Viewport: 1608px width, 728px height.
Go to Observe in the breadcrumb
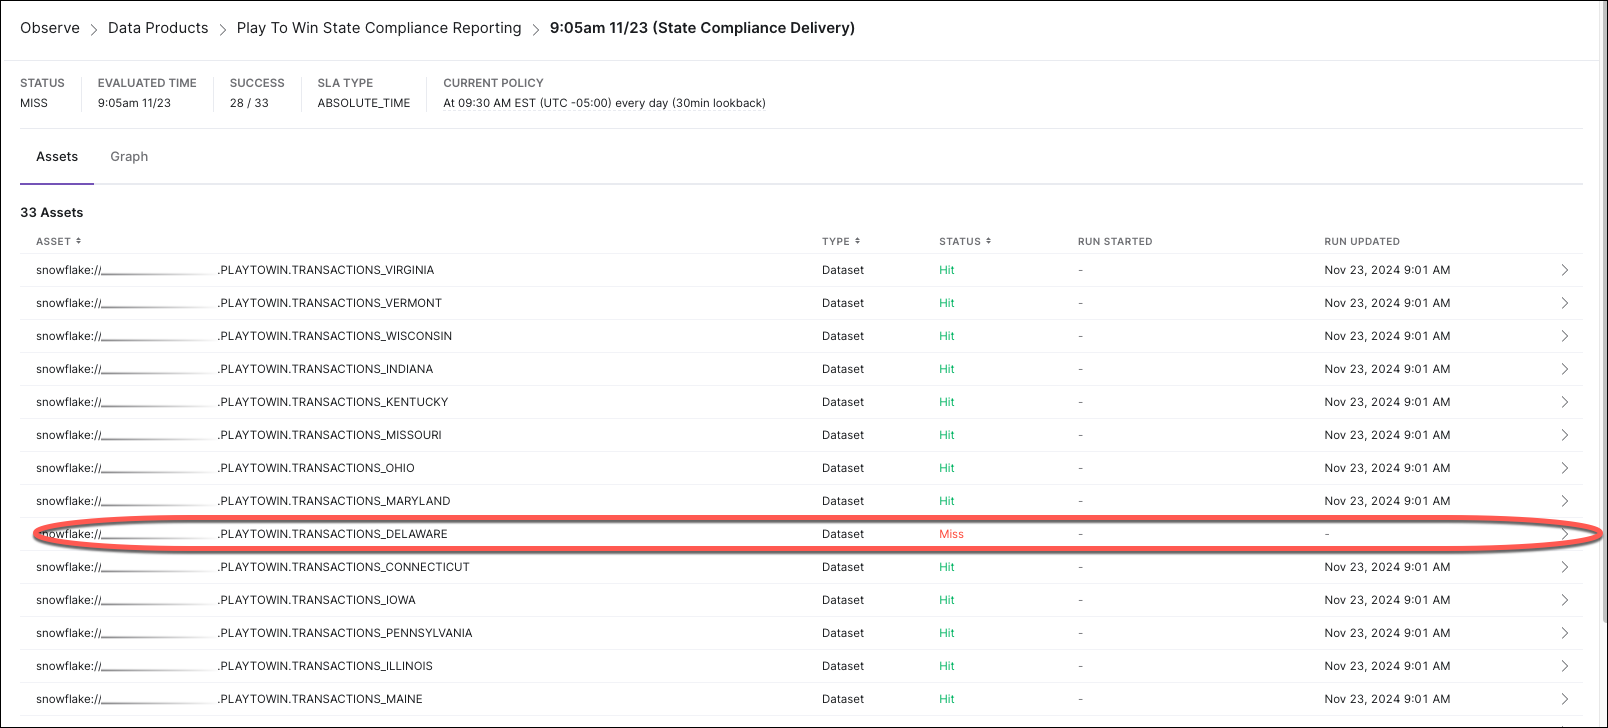pyautogui.click(x=50, y=28)
